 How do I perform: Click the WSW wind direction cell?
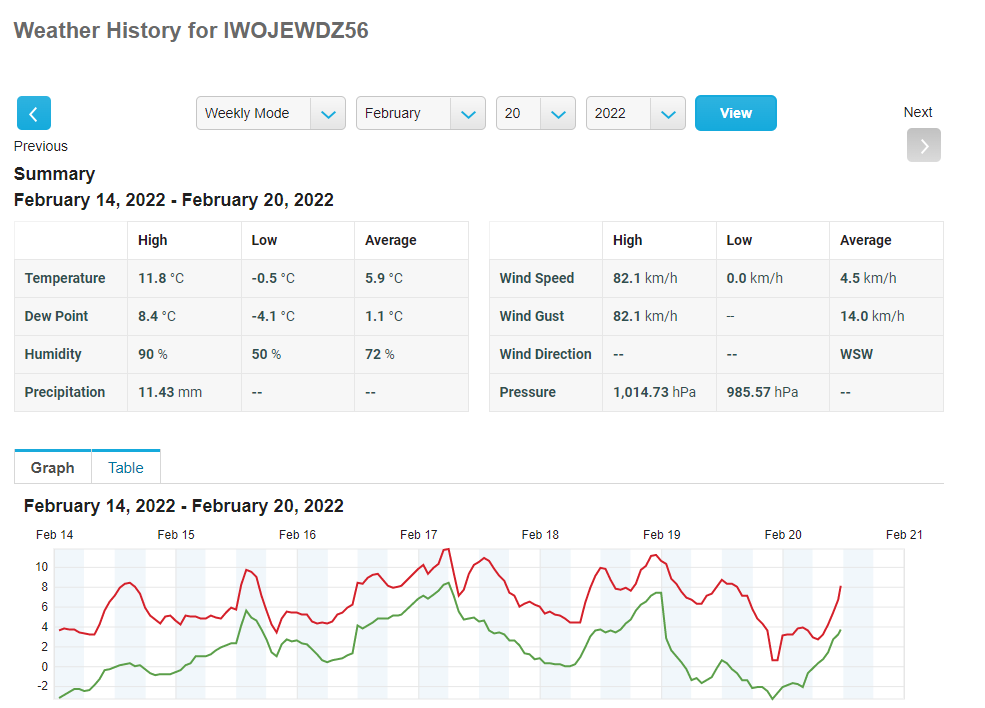(x=856, y=354)
